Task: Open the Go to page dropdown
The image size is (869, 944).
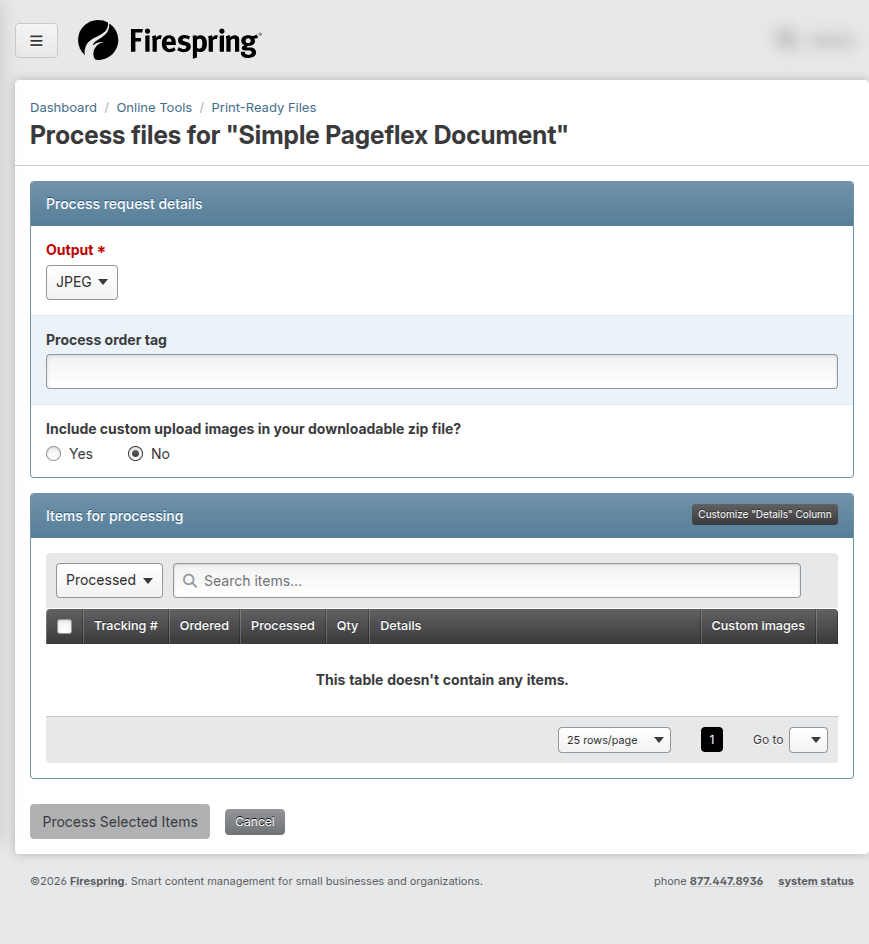Action: click(x=808, y=740)
